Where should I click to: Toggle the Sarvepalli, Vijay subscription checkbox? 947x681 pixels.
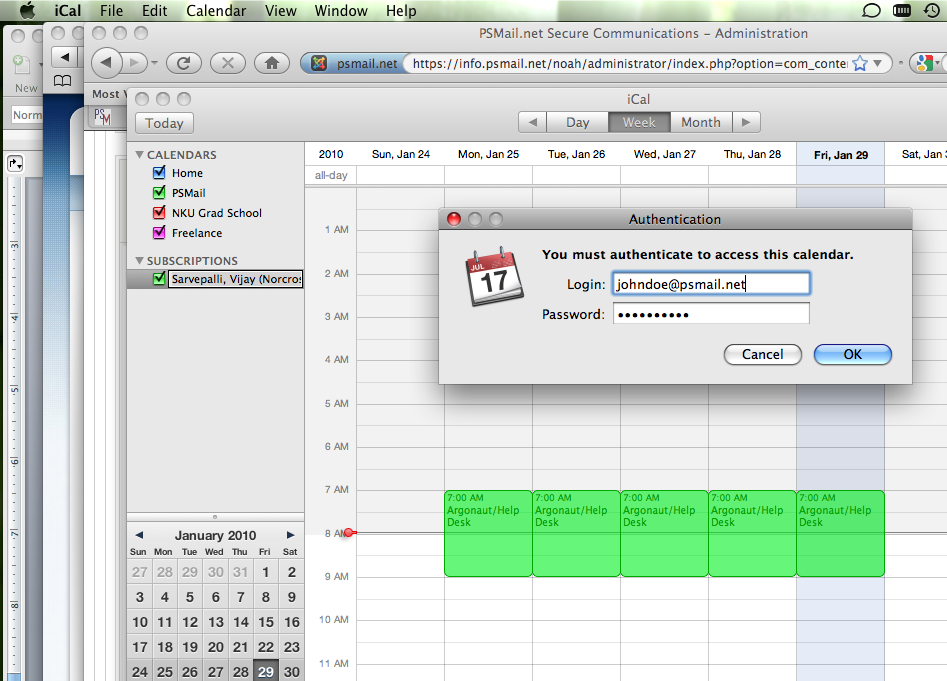159,278
